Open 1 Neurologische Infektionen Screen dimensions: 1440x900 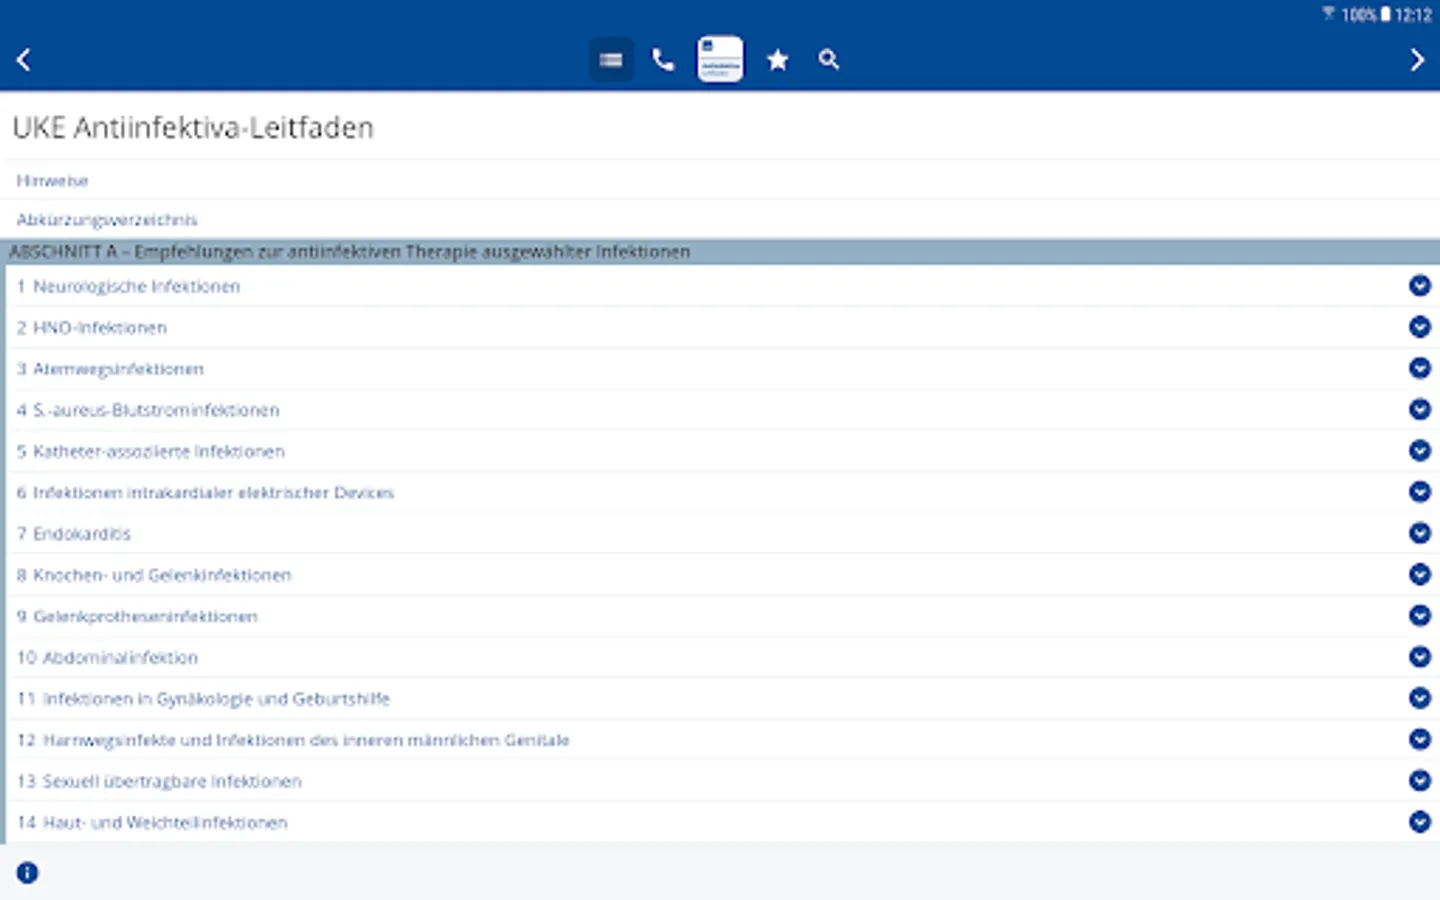pyautogui.click(x=128, y=287)
